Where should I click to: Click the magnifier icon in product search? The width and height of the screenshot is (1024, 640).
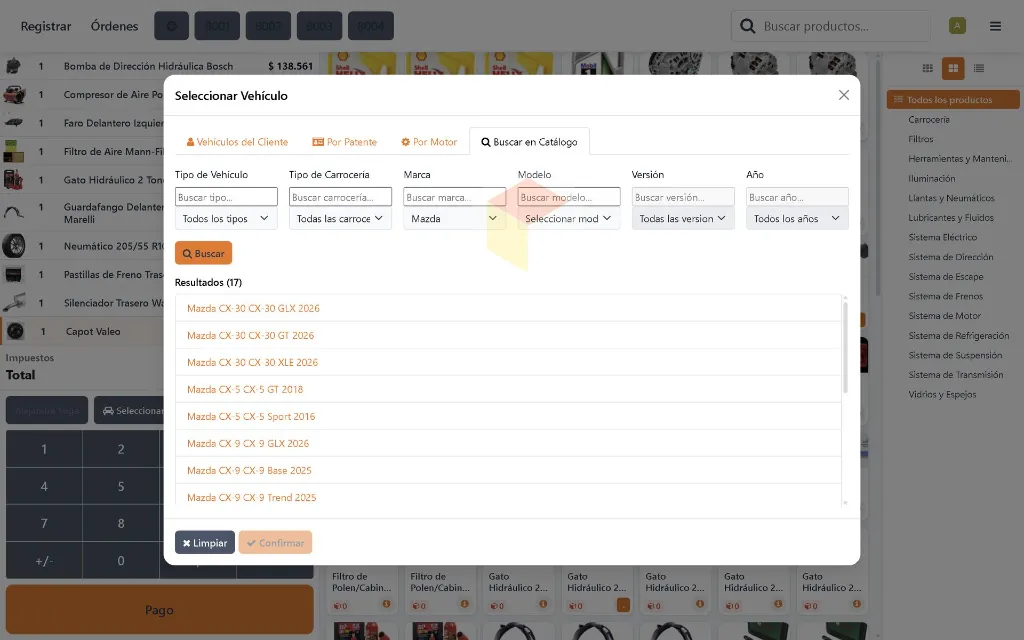(x=747, y=26)
